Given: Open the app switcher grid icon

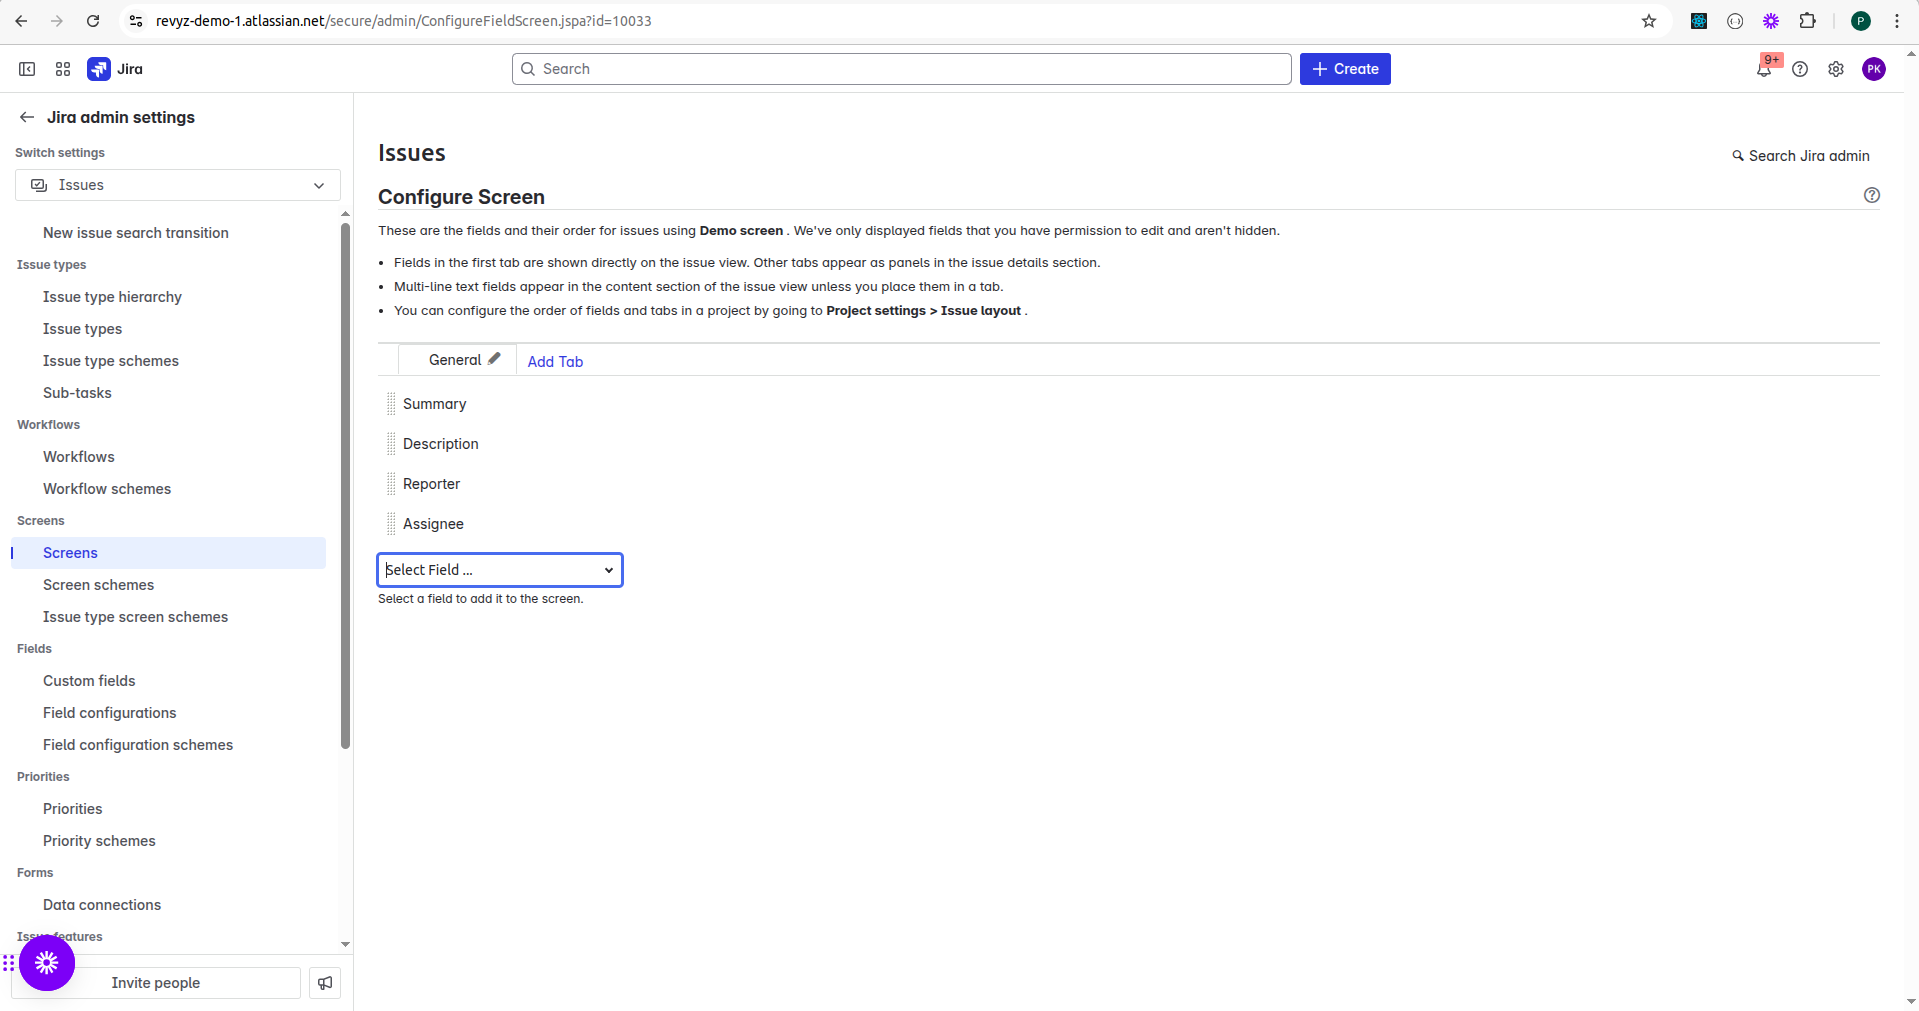Looking at the screenshot, I should pos(63,69).
